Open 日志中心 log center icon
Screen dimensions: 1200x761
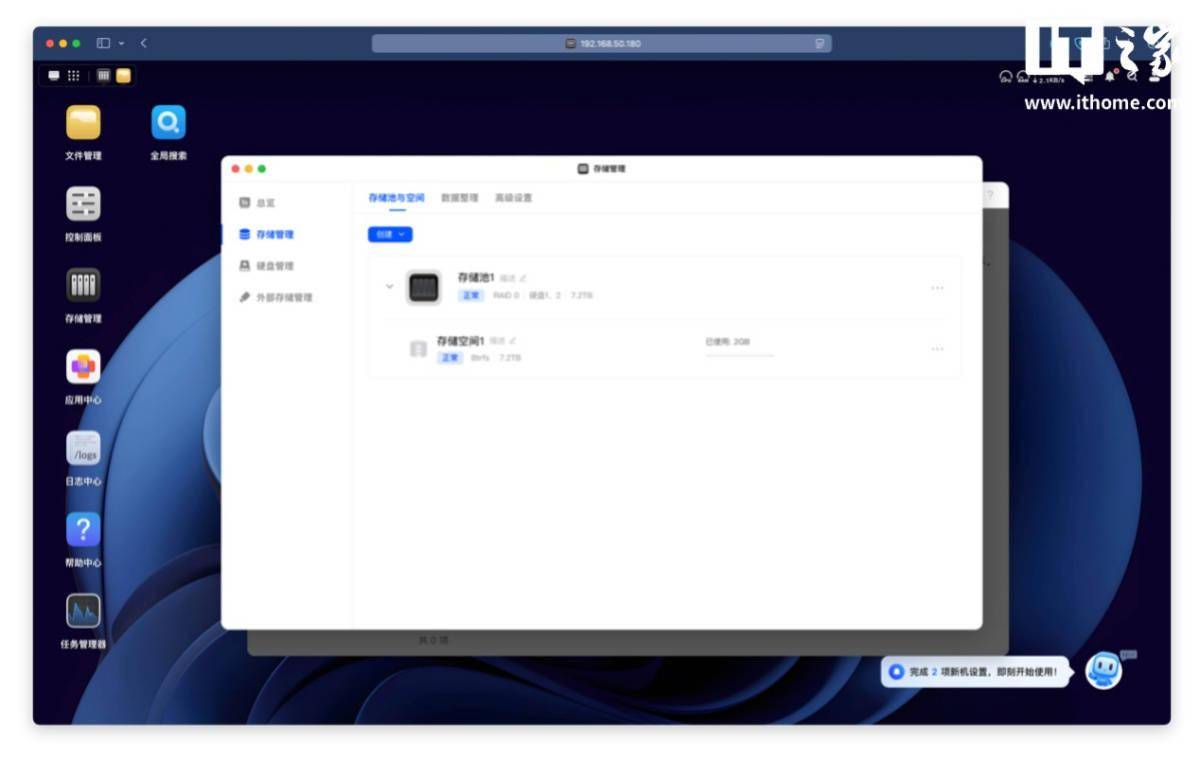tap(83, 449)
